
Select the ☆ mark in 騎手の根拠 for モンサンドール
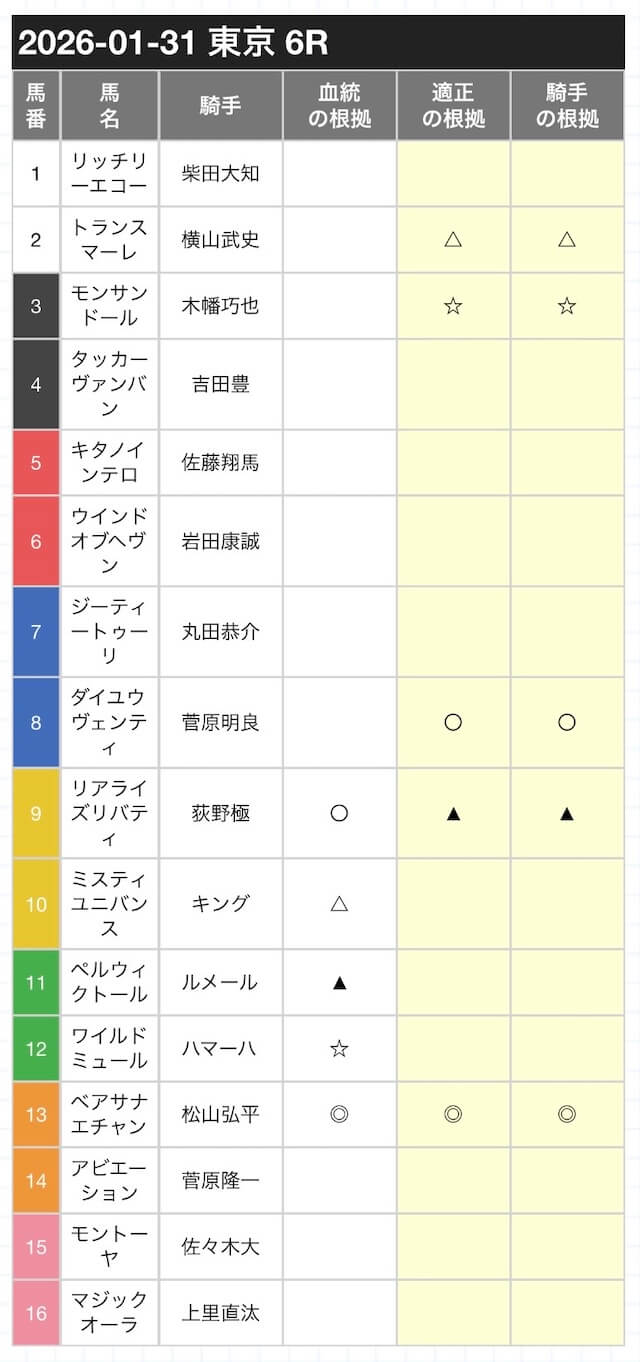tap(567, 306)
